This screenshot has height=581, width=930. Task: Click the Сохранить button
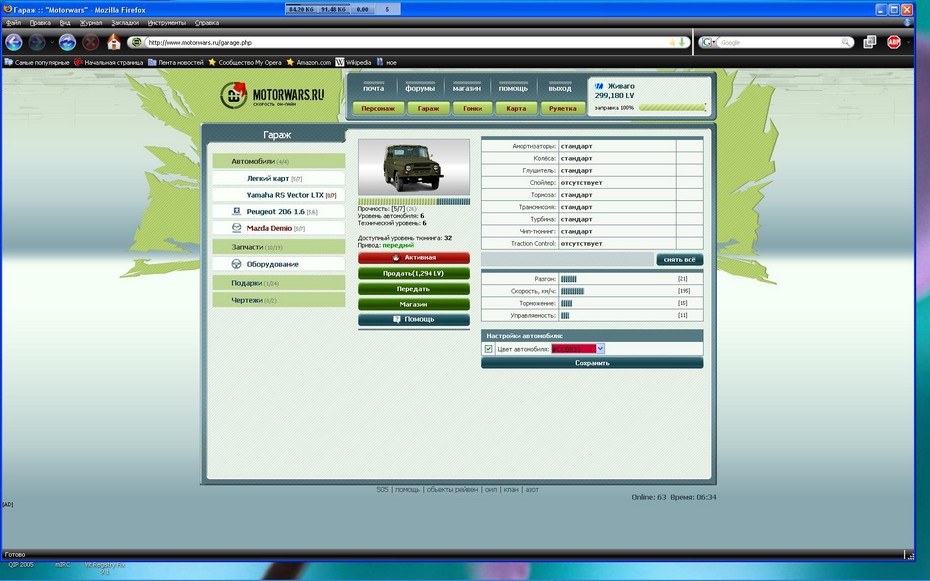592,363
